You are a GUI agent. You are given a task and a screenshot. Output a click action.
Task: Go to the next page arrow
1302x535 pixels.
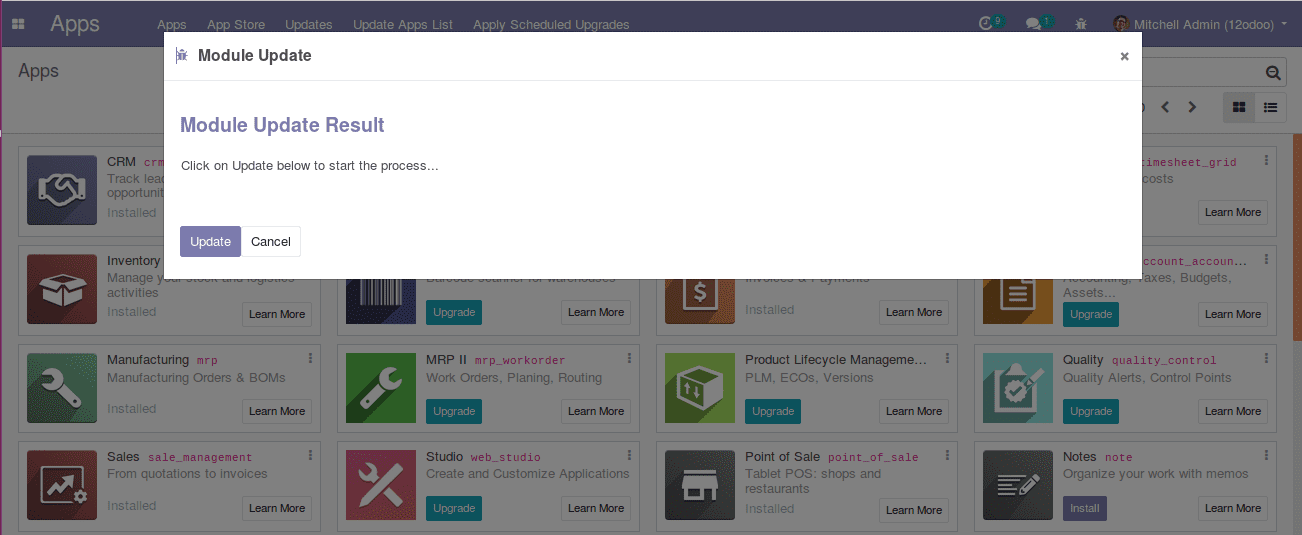pos(1192,107)
